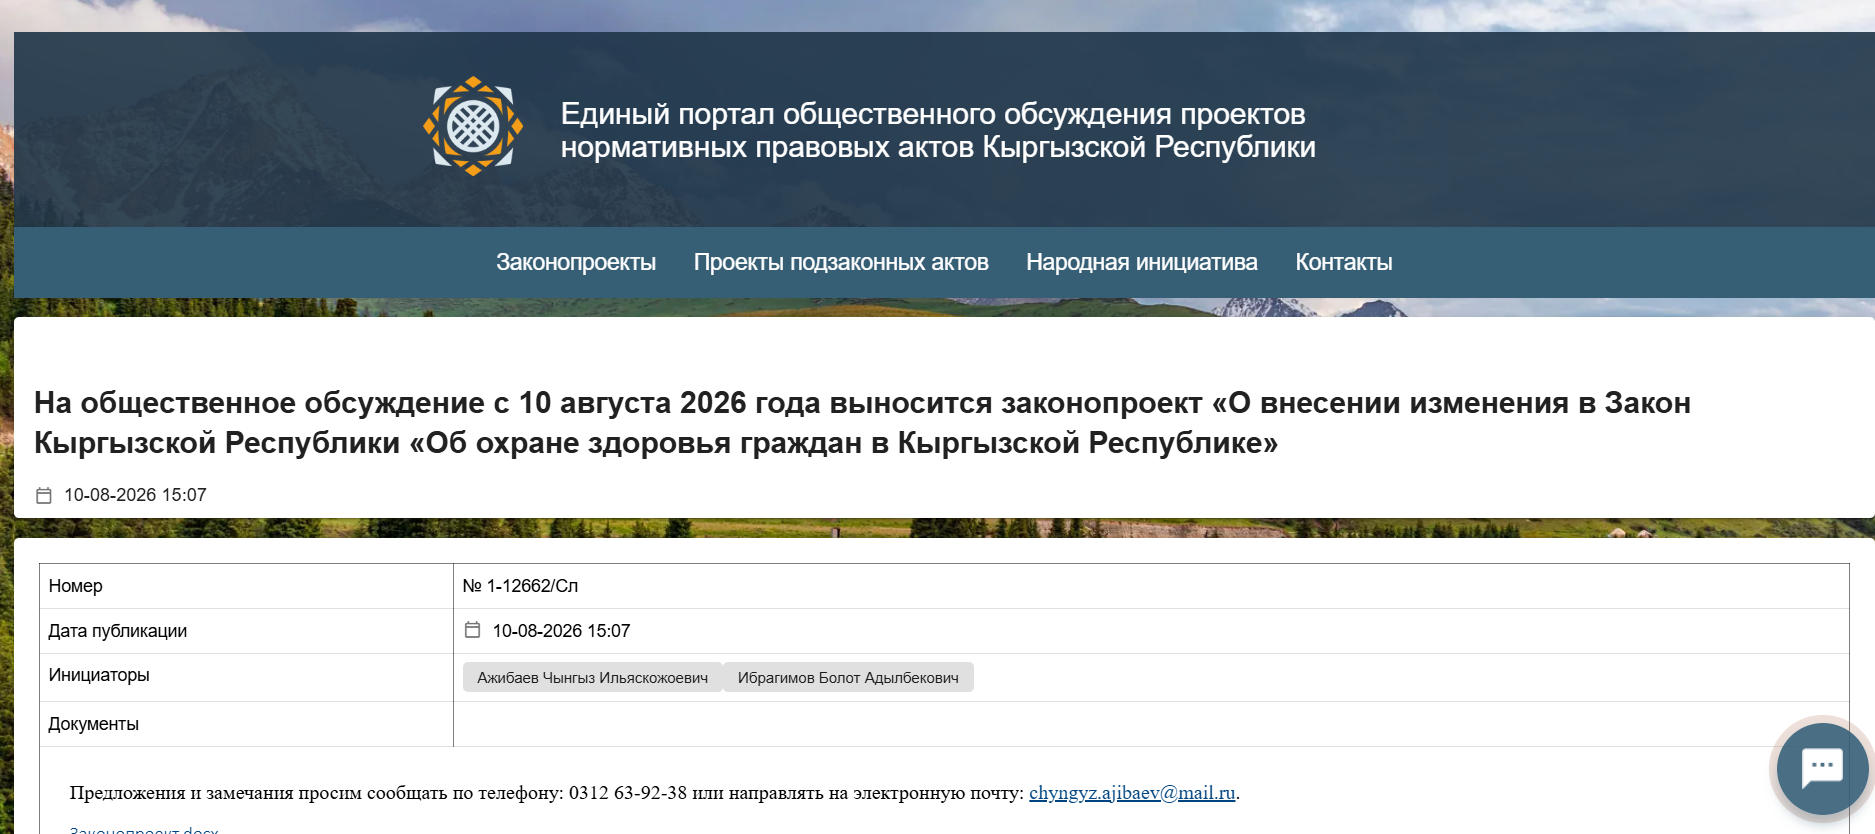Click the Дата публикации label
The height and width of the screenshot is (834, 1875).
pyautogui.click(x=118, y=631)
